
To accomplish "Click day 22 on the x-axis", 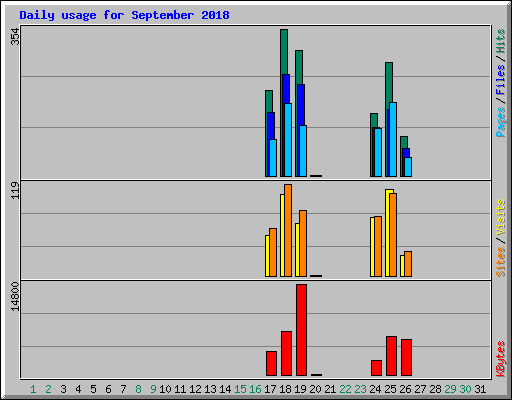I will click(345, 389).
